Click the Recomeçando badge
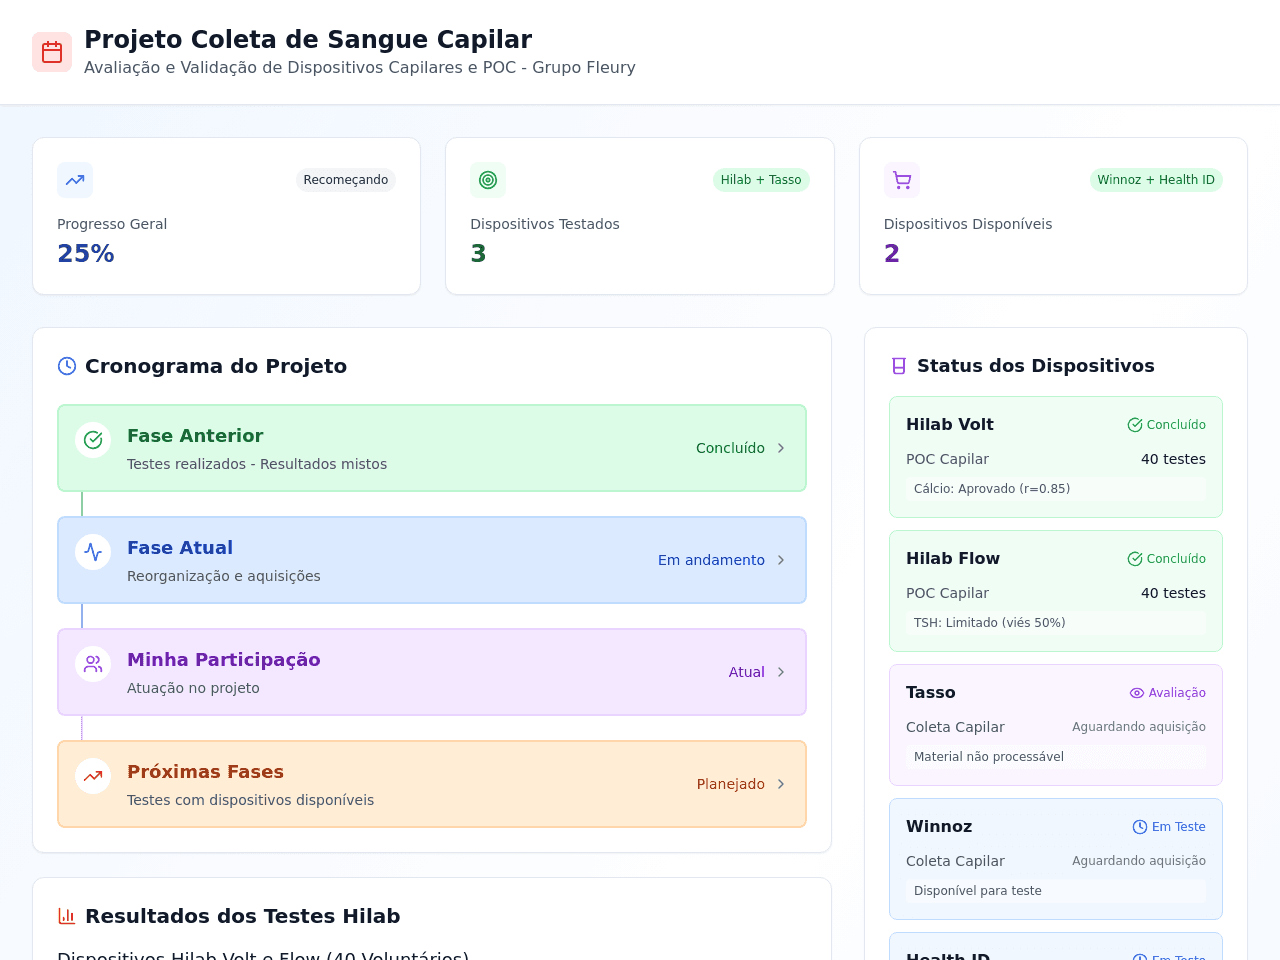Screen dimensions: 1280x960 click(346, 180)
